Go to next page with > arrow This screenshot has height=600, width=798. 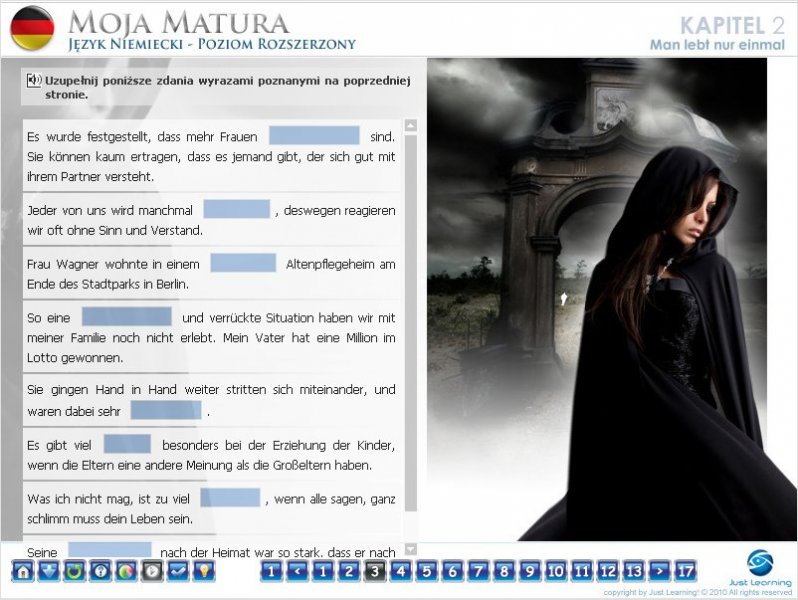point(660,571)
